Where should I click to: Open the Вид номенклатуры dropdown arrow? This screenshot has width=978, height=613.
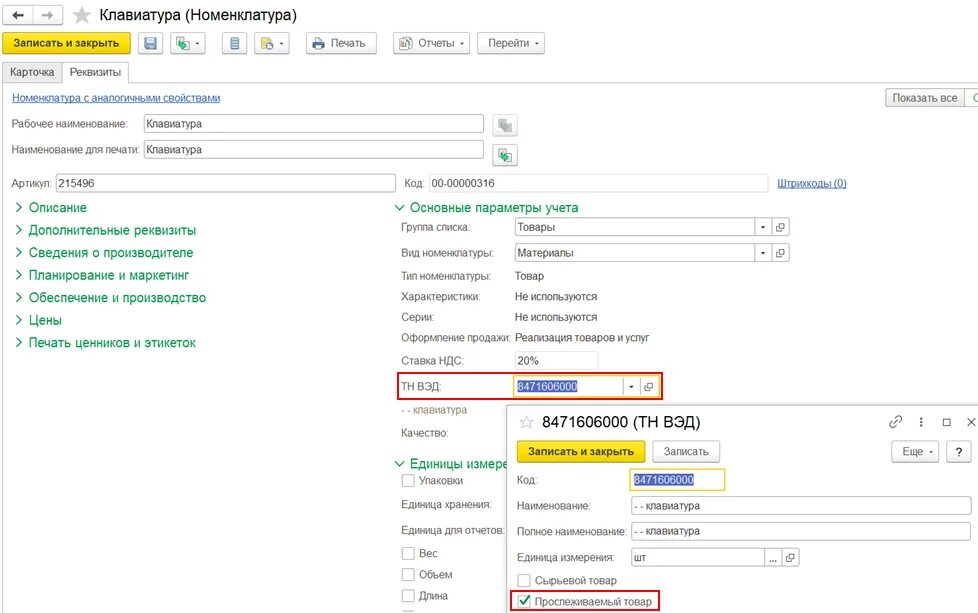(763, 253)
